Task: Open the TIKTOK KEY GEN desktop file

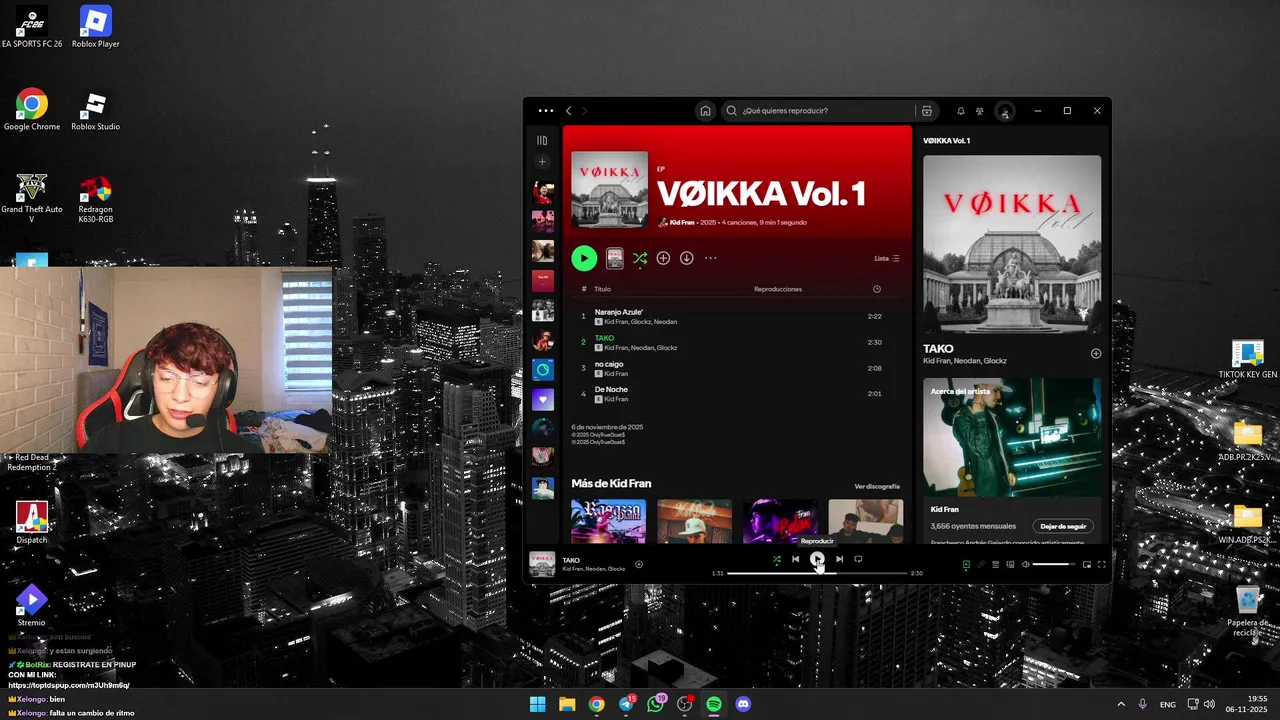Action: point(1247,360)
